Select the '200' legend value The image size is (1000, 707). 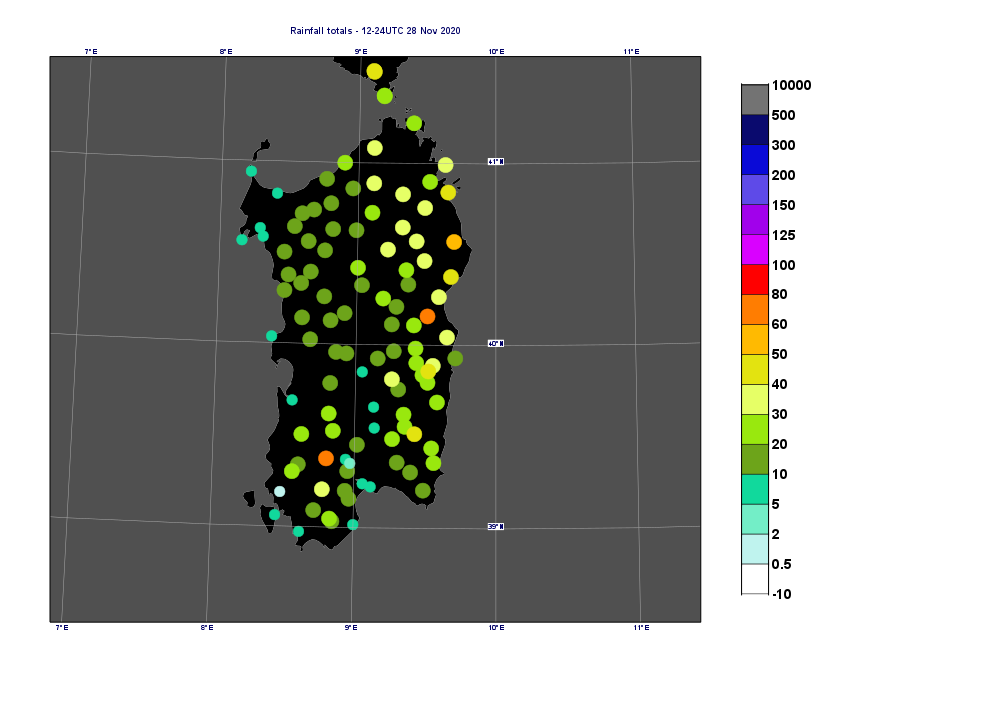coord(783,175)
